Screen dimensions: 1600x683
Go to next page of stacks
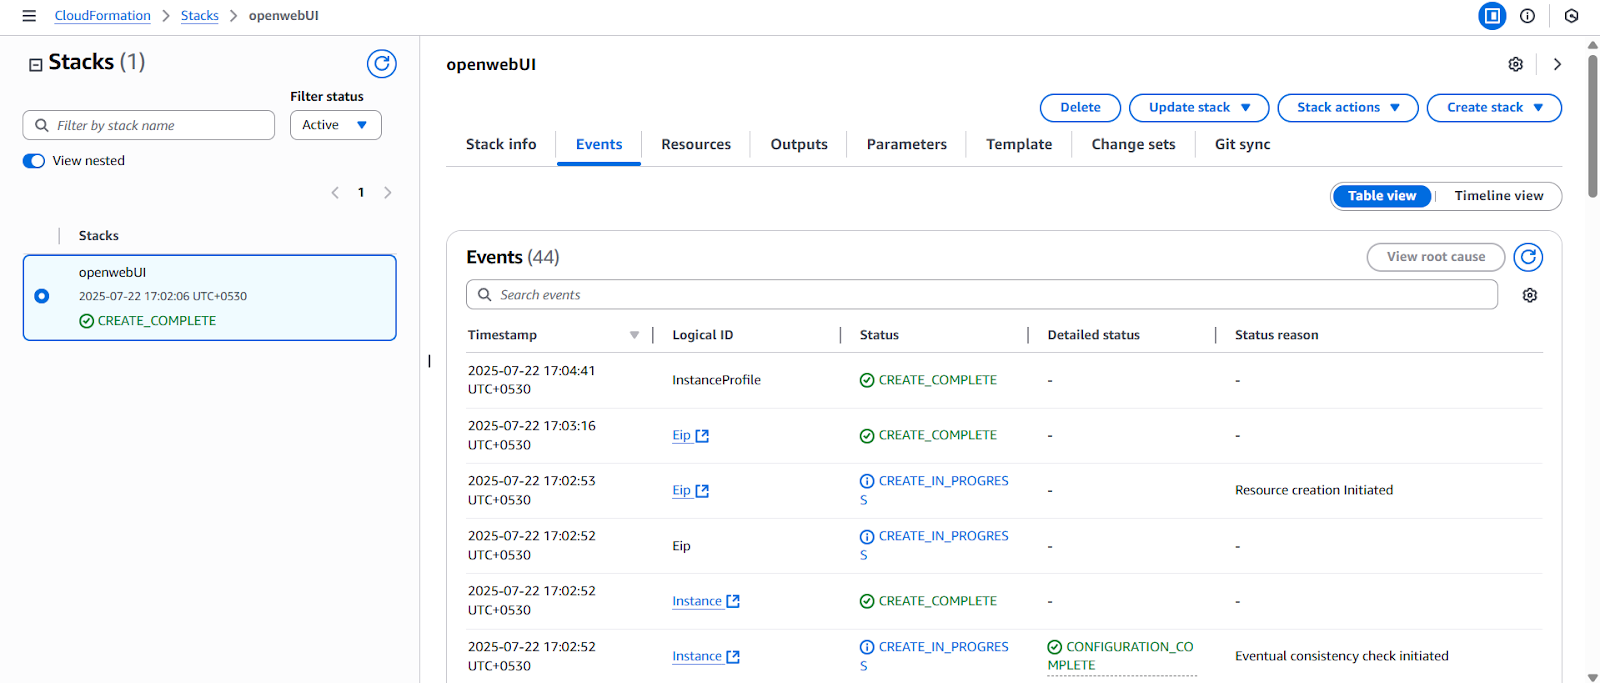point(388,193)
